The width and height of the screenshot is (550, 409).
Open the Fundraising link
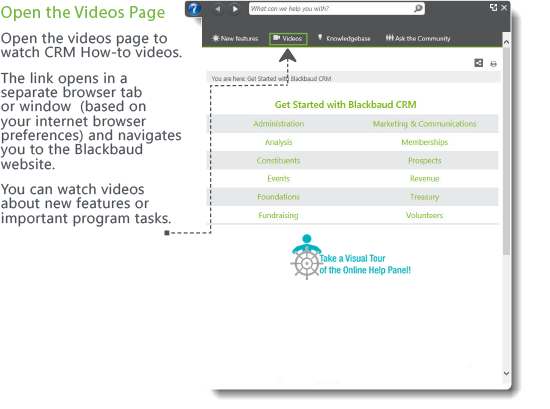click(279, 215)
